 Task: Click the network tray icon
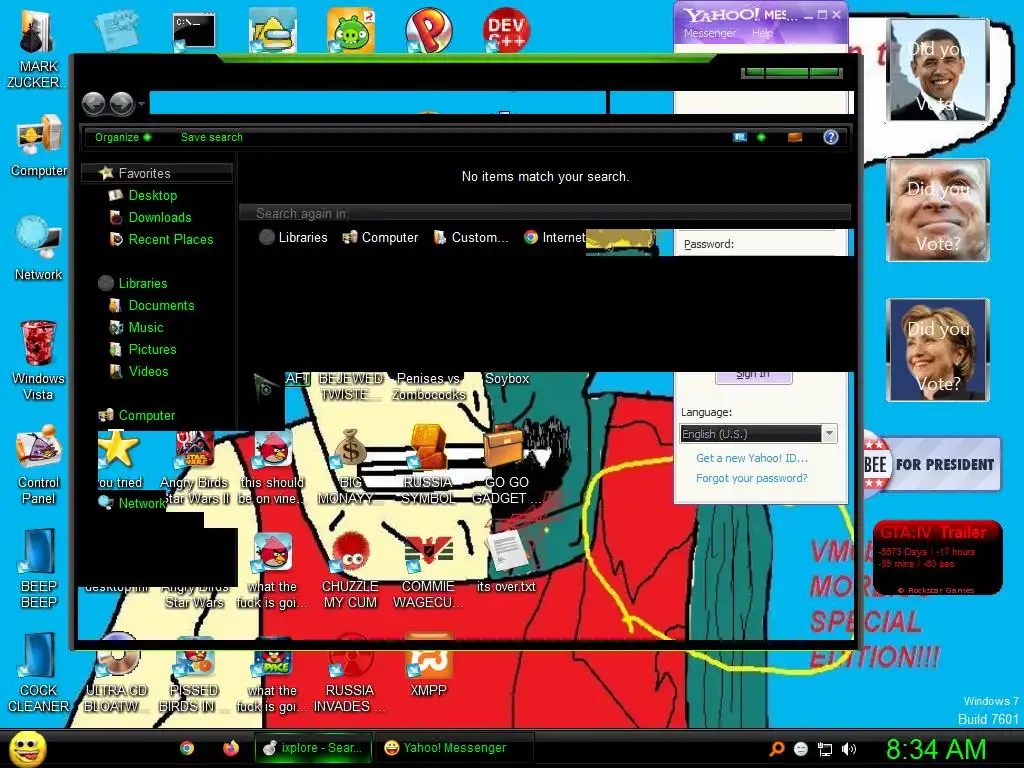pos(825,749)
